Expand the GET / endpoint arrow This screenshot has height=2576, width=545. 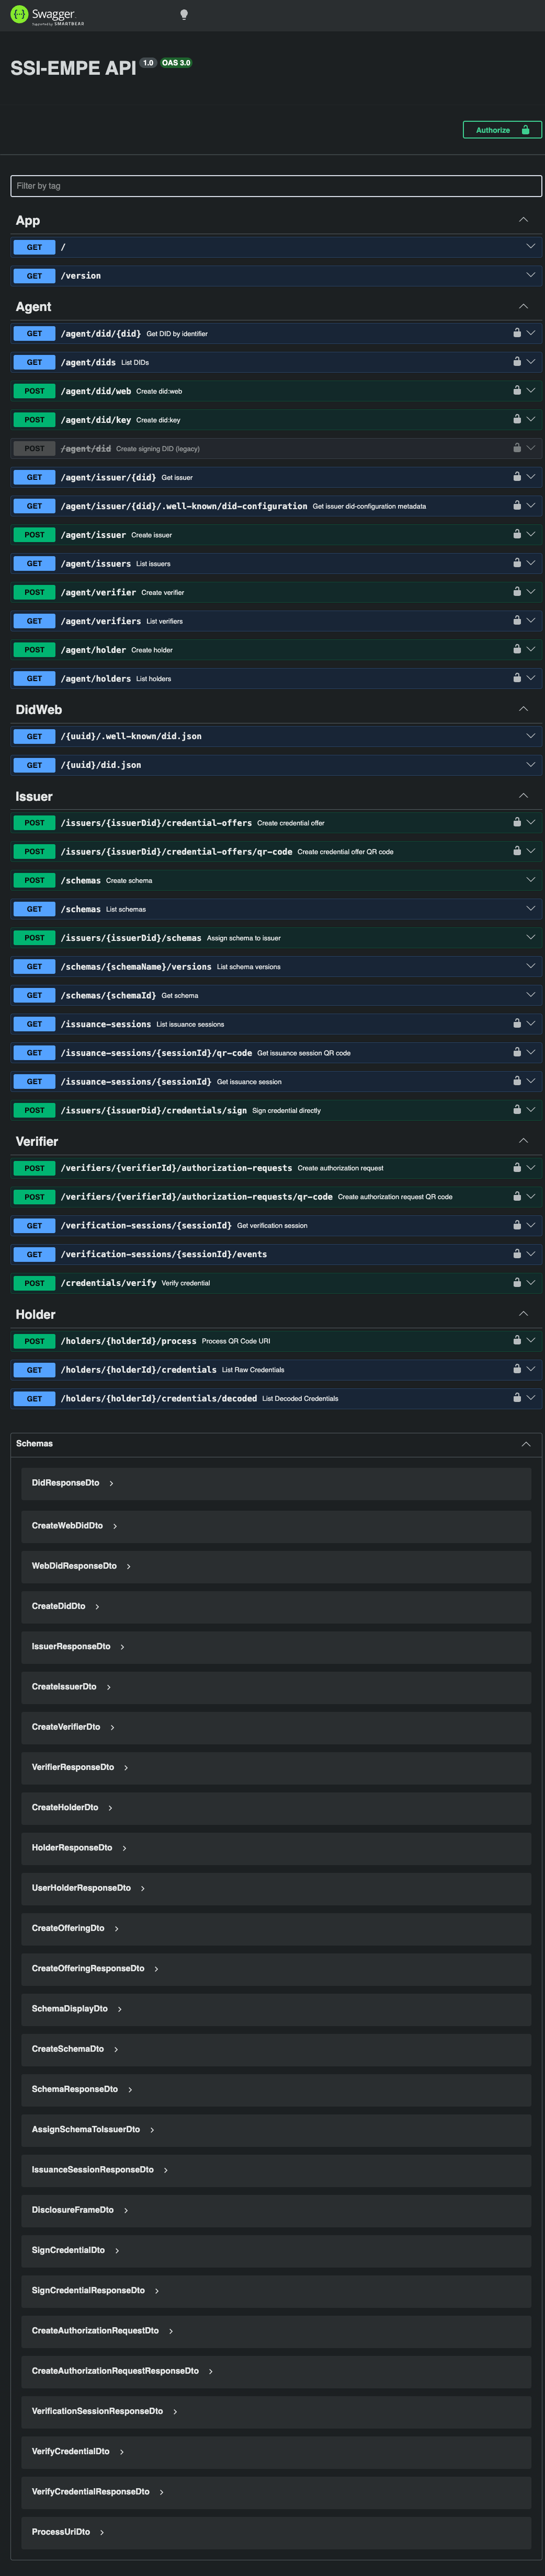coord(531,247)
